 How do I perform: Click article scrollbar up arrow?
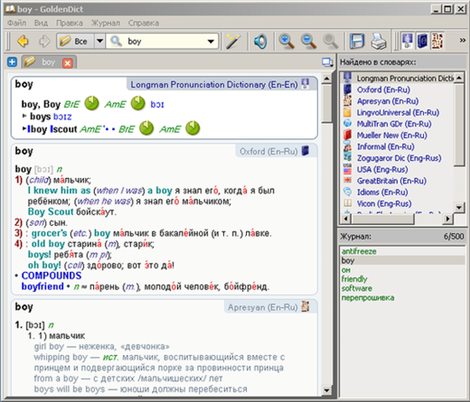point(327,79)
